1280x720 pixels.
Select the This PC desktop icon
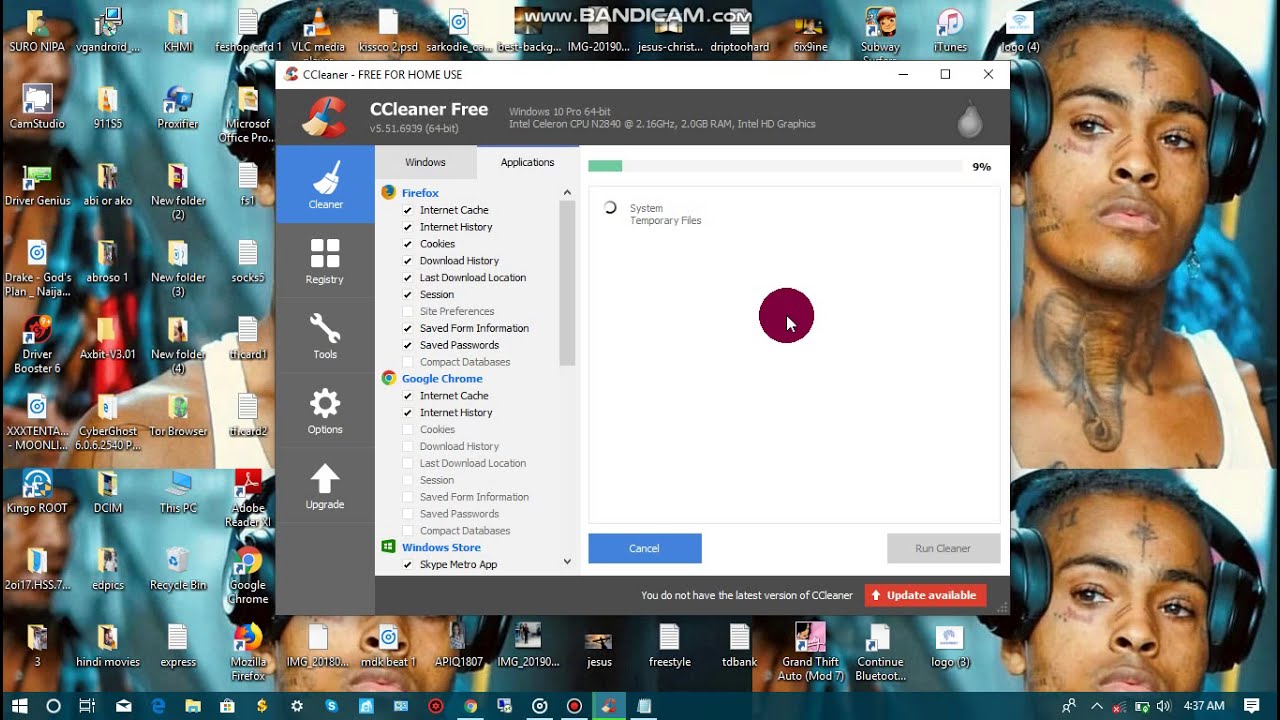point(178,491)
